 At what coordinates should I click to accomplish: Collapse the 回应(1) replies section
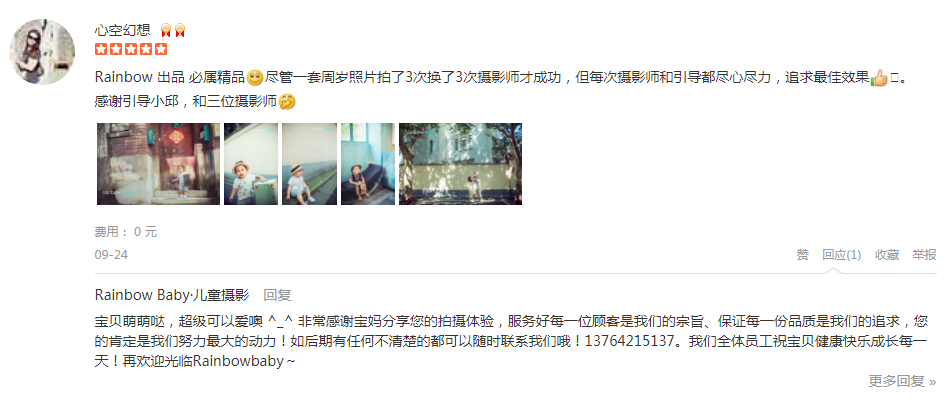tap(842, 255)
